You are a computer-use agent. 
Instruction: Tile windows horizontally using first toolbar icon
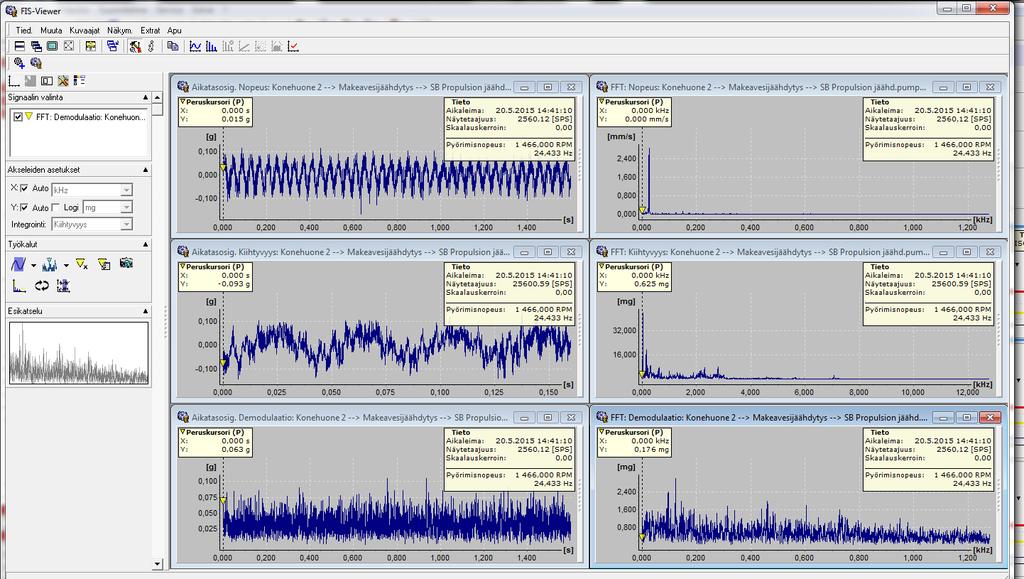point(20,46)
